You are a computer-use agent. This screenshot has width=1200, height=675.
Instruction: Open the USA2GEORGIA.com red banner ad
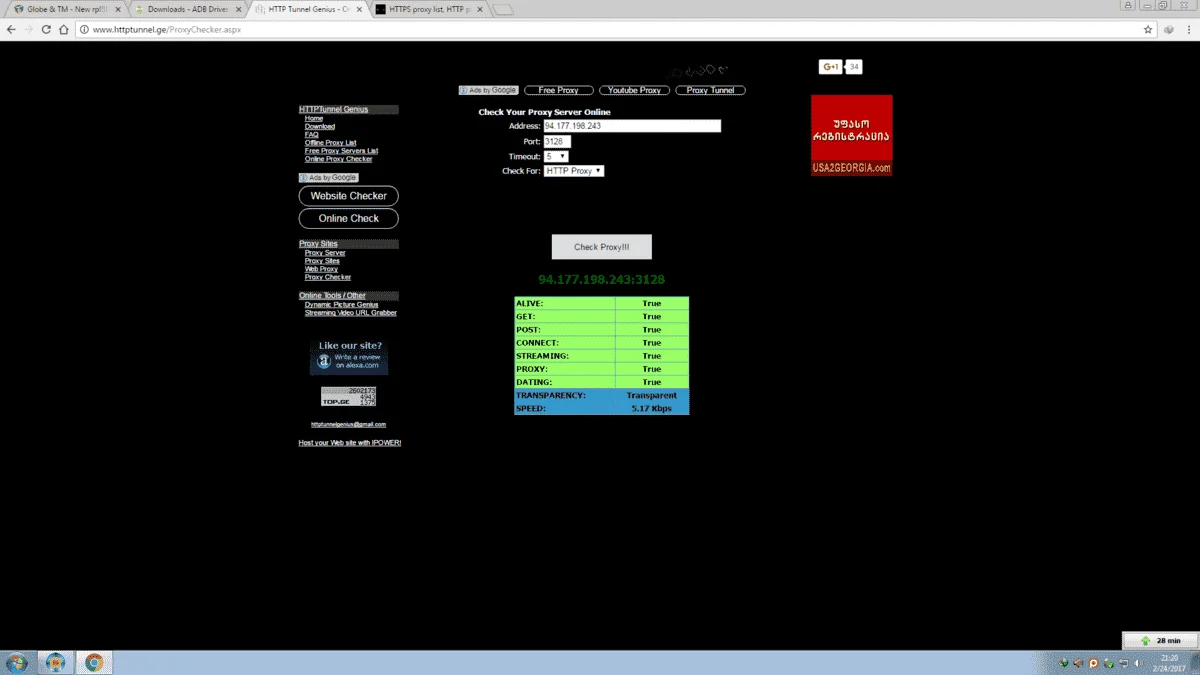[x=852, y=135]
